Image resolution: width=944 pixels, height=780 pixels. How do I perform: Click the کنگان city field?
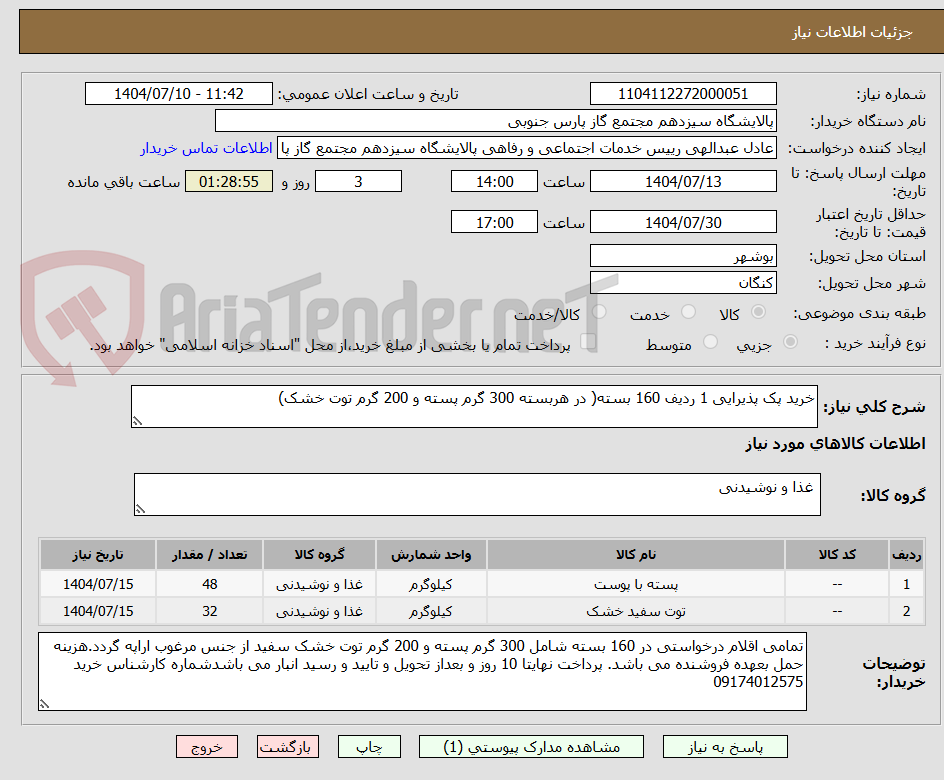(x=683, y=281)
